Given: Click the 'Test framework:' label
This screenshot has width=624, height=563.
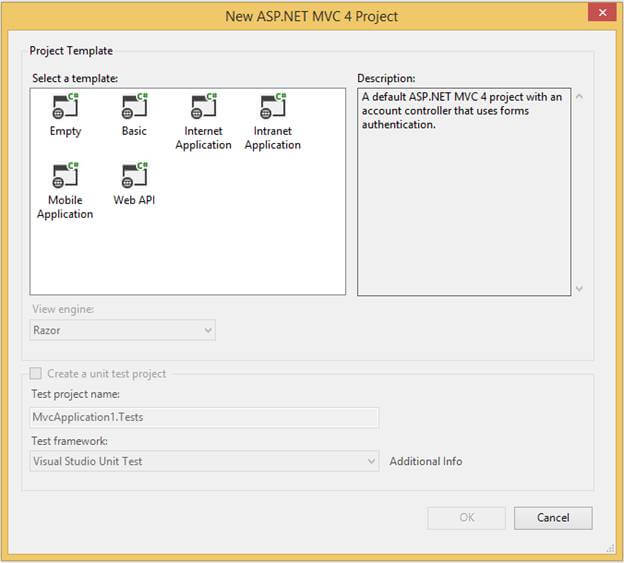Looking at the screenshot, I should (70, 441).
